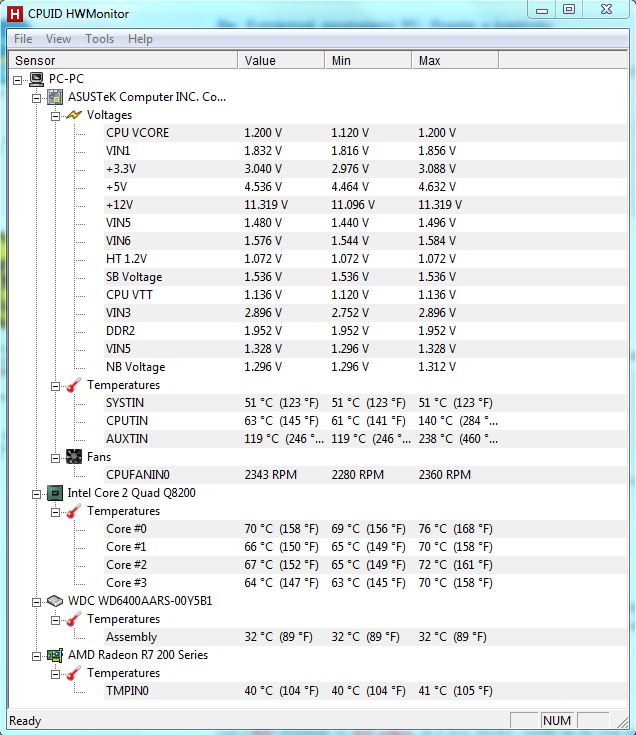This screenshot has height=735, width=636.
Task: Select the Core #1 row
Action: click(x=366, y=547)
